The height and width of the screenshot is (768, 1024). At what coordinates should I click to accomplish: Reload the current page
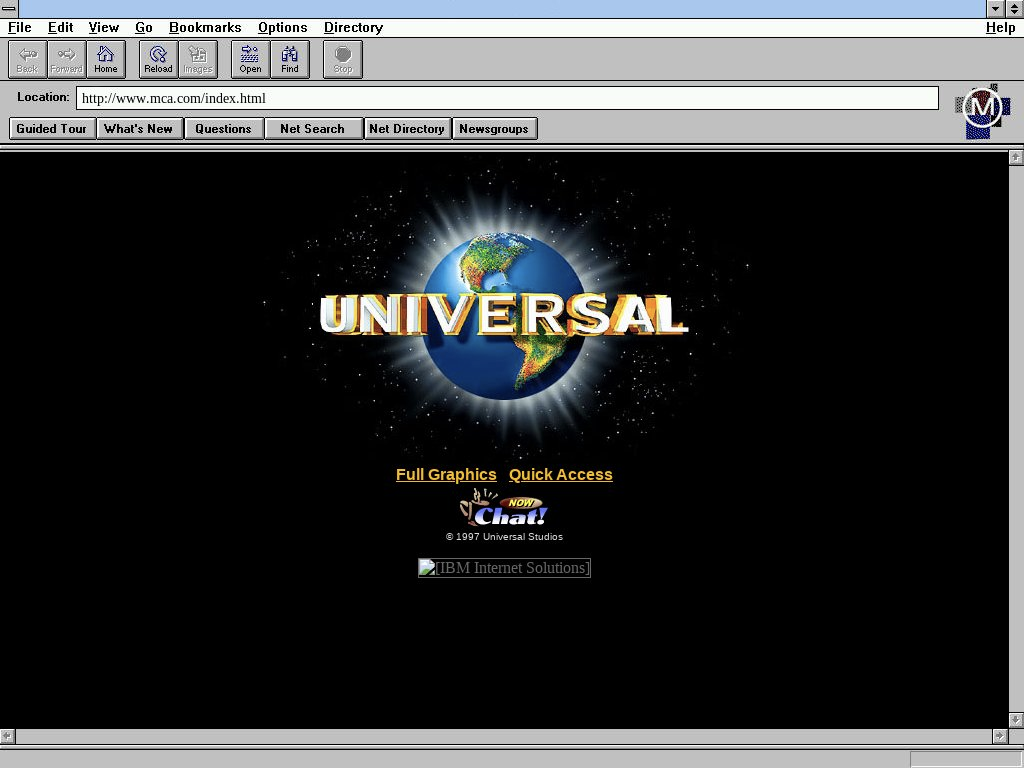(x=158, y=59)
